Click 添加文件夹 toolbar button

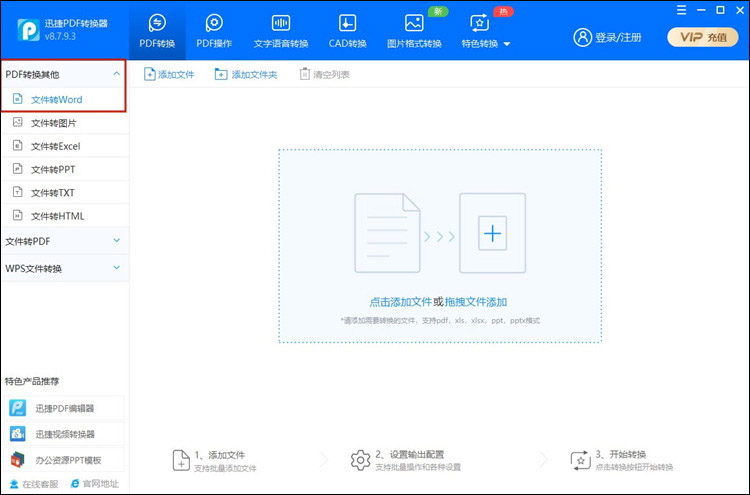[246, 75]
